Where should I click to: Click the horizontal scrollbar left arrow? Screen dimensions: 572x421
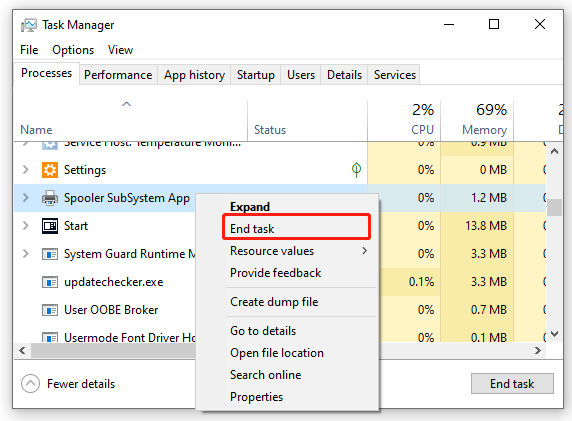[x=23, y=351]
